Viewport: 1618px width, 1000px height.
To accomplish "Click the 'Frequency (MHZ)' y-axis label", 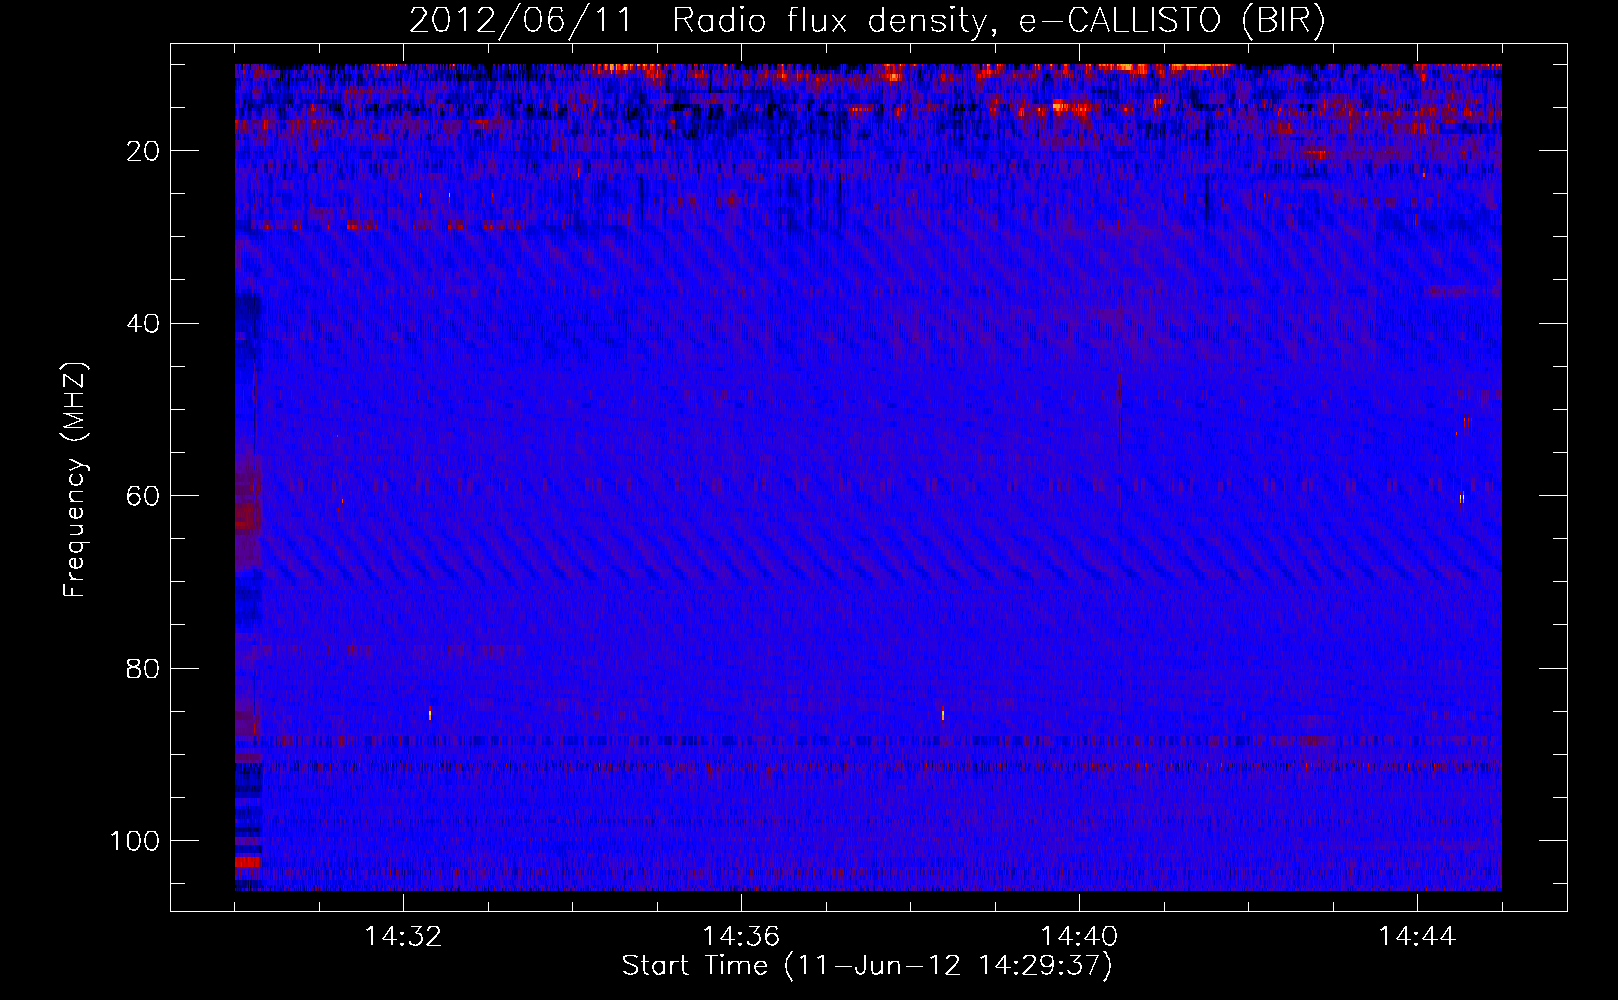I will (x=75, y=479).
